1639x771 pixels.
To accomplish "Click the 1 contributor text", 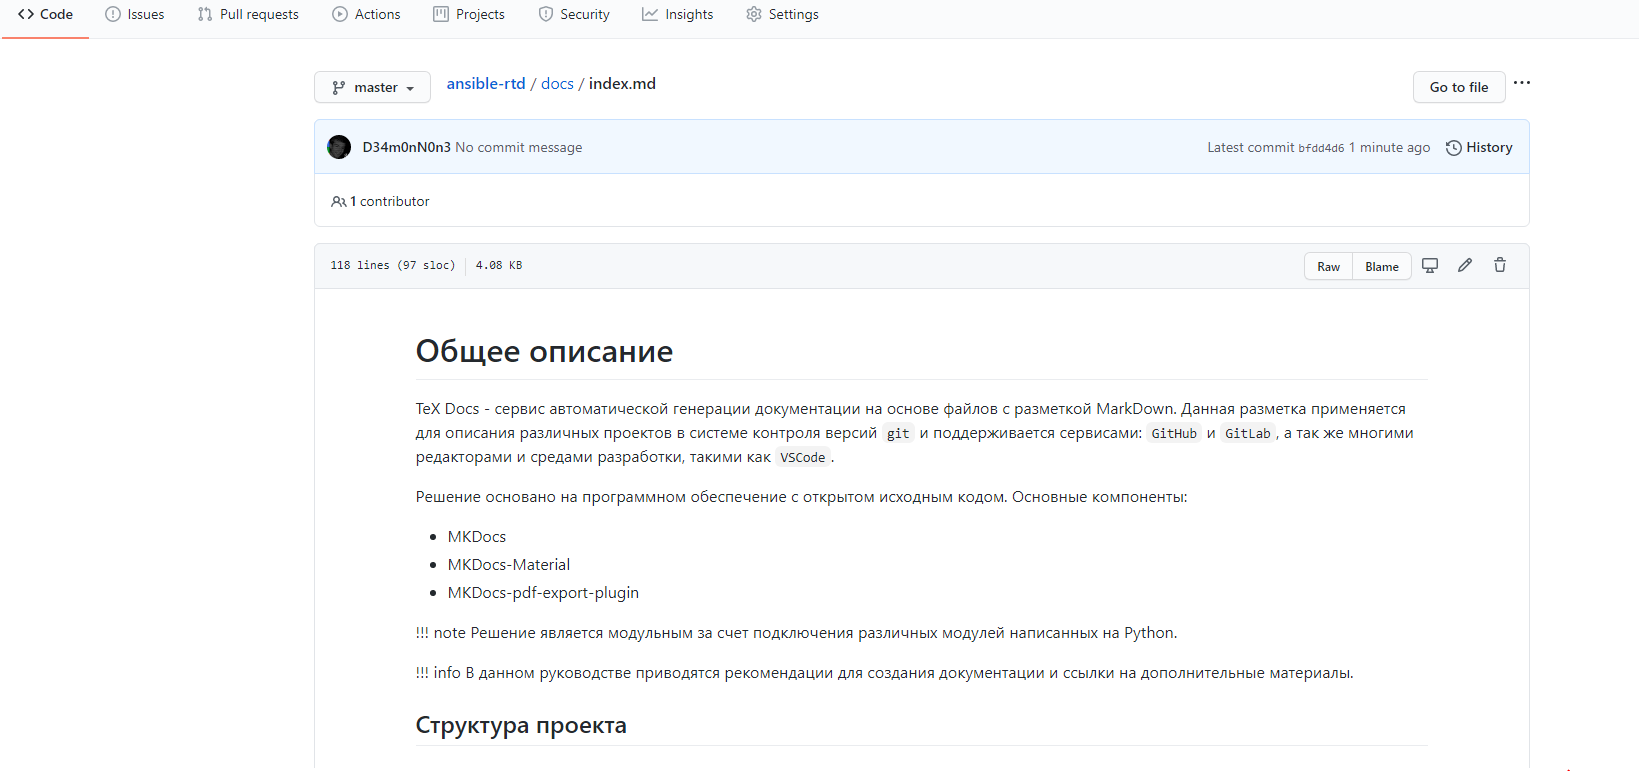I will click(x=390, y=201).
